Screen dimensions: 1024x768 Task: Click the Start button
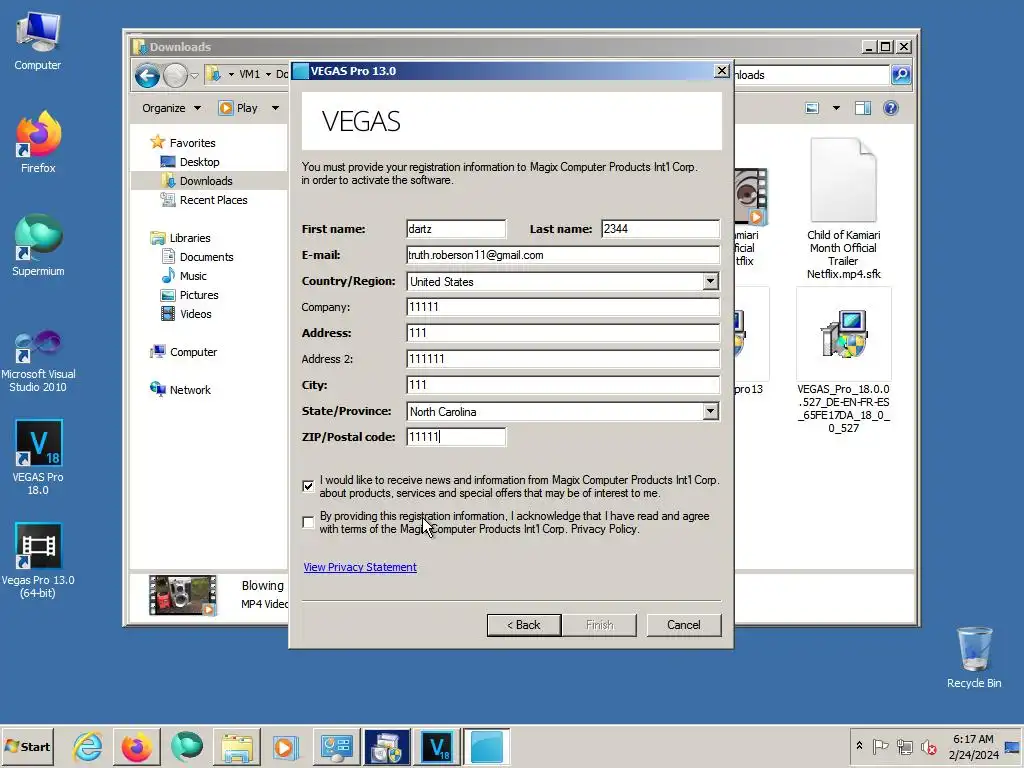[28, 746]
